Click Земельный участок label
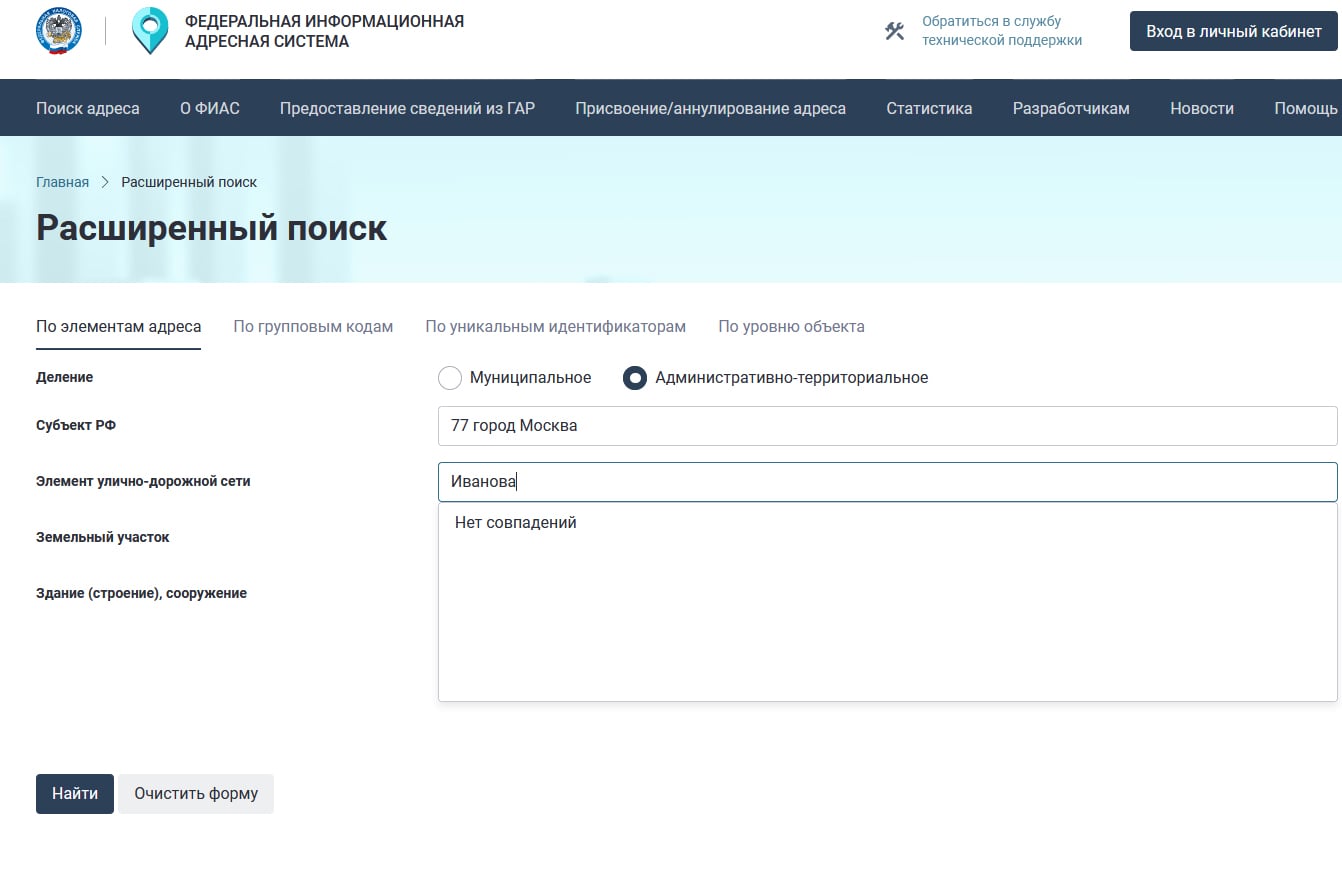1342x884 pixels. (103, 538)
